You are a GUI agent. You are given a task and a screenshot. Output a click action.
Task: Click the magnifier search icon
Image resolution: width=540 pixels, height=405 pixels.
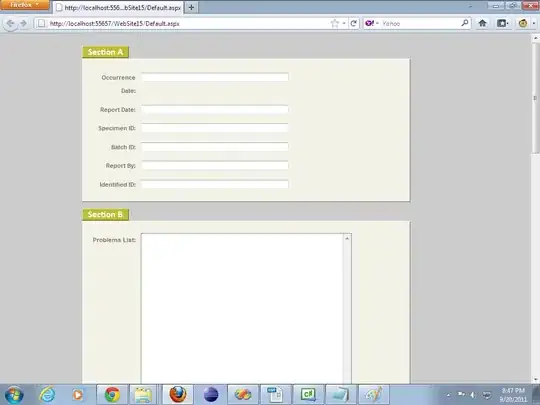tap(465, 23)
